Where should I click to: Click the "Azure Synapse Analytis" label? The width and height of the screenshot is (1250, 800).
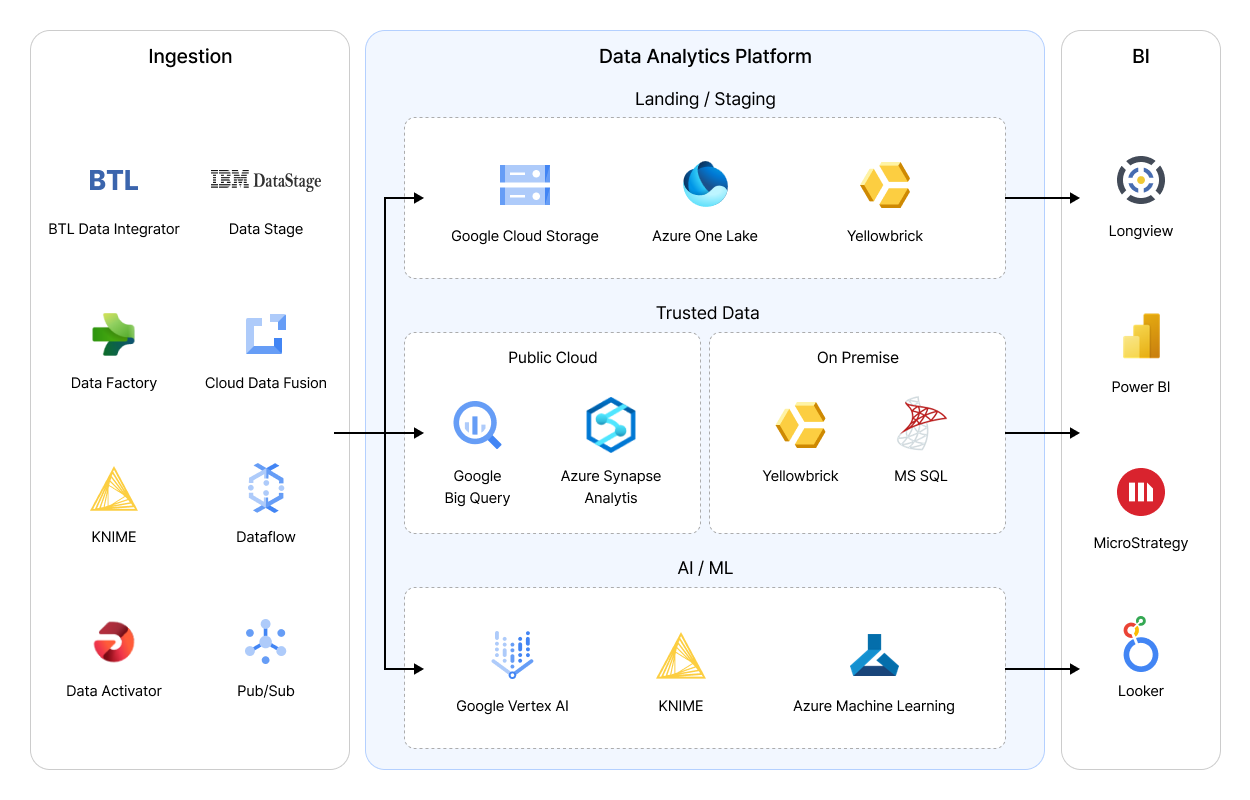point(611,487)
